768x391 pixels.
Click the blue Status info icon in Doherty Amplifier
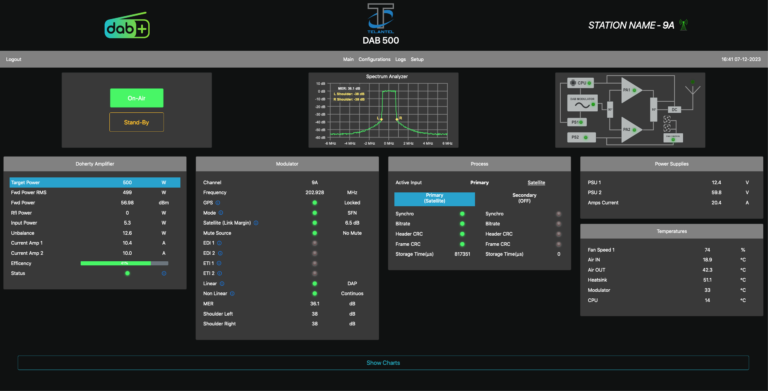pyautogui.click(x=164, y=273)
